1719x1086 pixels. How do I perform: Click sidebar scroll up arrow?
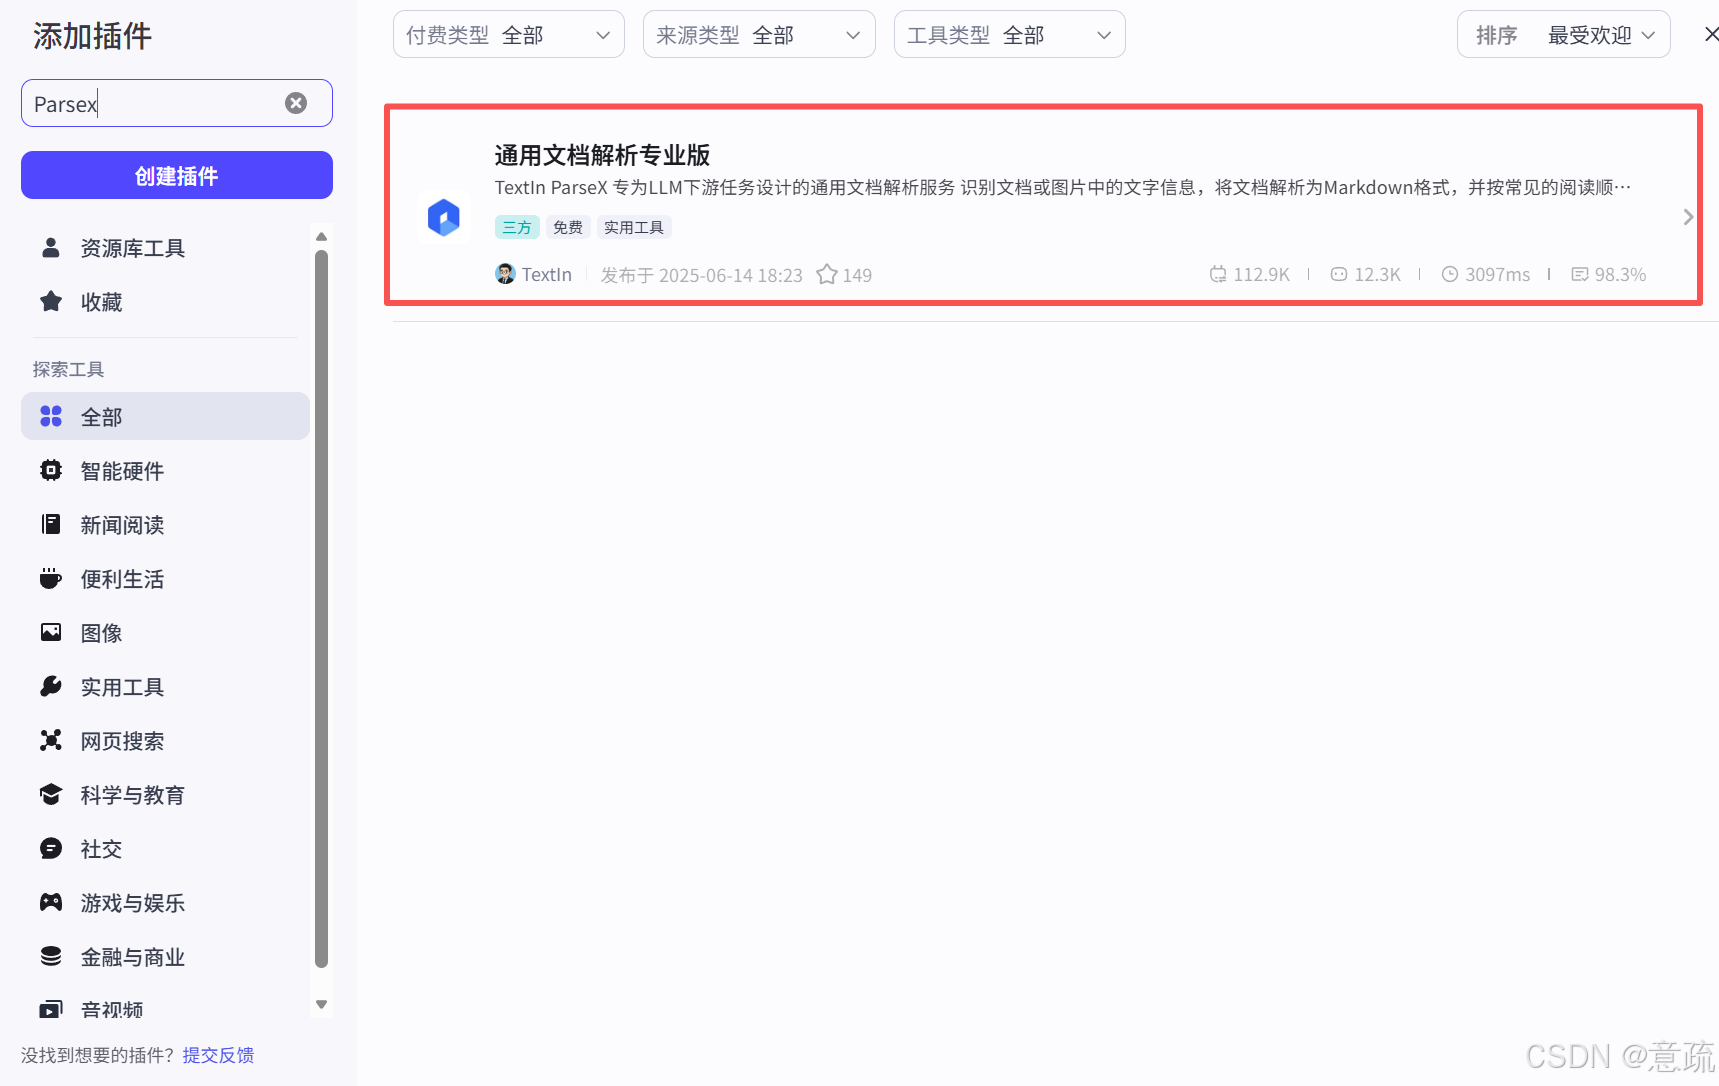pos(321,237)
